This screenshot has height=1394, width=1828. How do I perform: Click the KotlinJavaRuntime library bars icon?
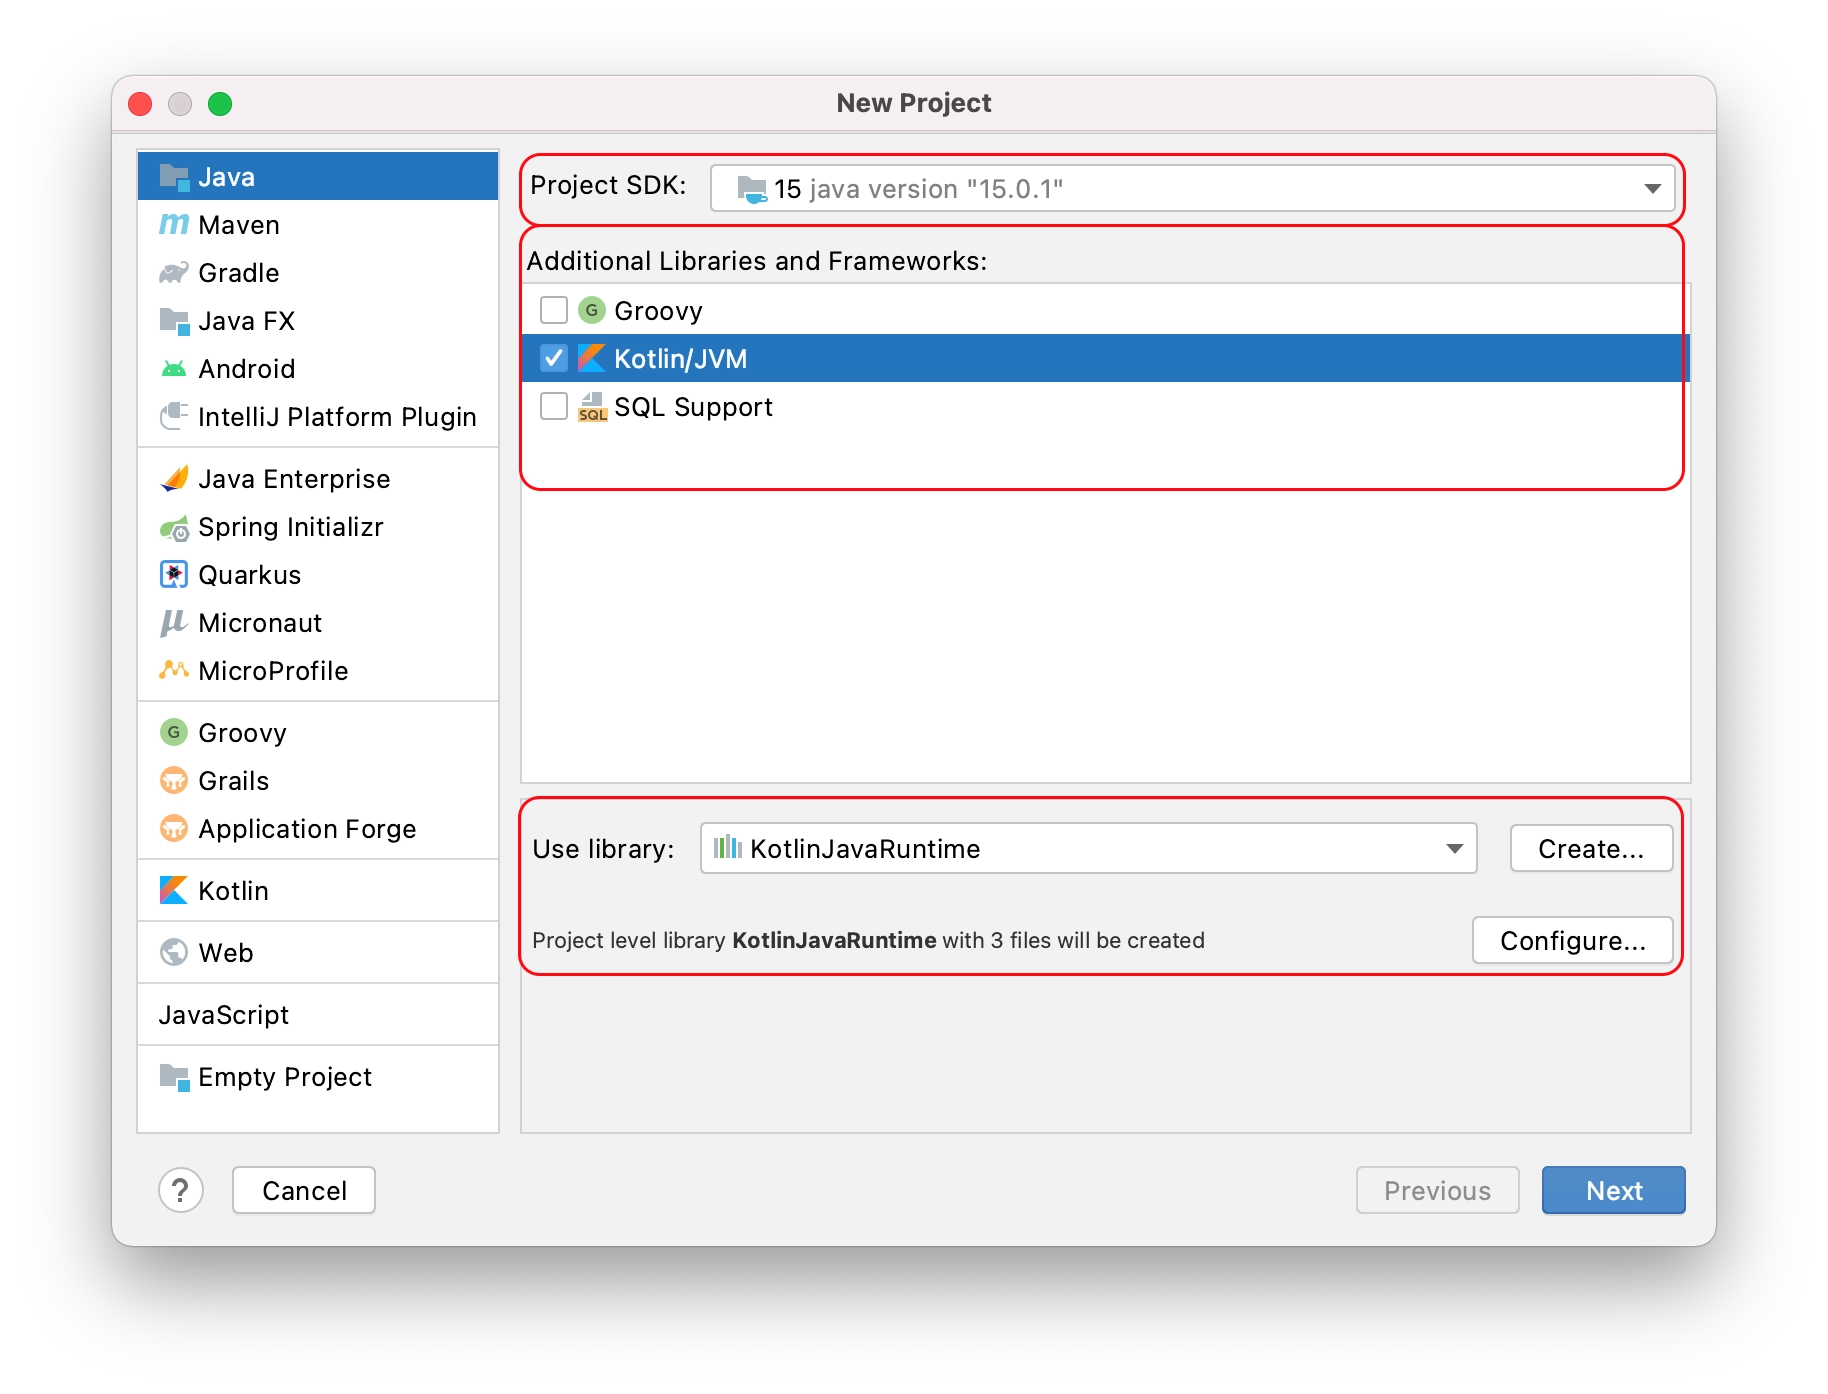pos(728,848)
